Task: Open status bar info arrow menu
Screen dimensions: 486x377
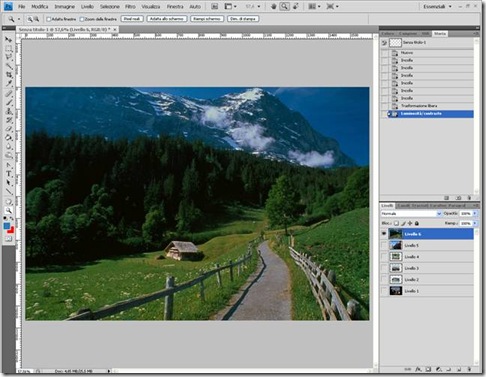Action: tap(109, 371)
